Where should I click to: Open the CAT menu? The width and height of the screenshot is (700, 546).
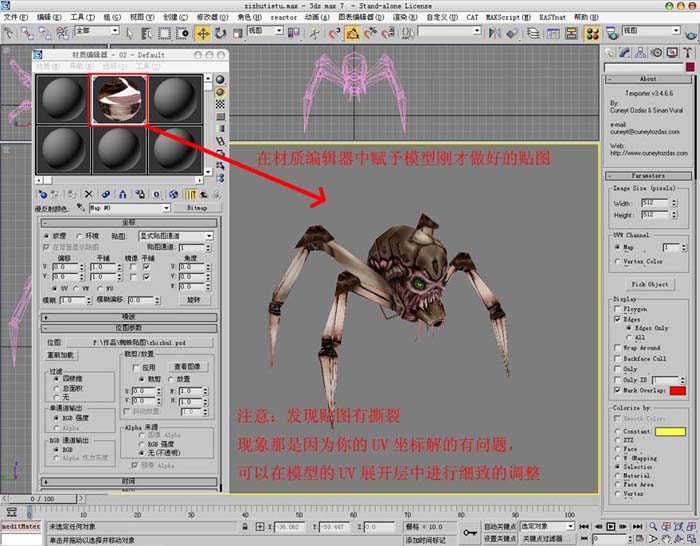pyautogui.click(x=472, y=17)
